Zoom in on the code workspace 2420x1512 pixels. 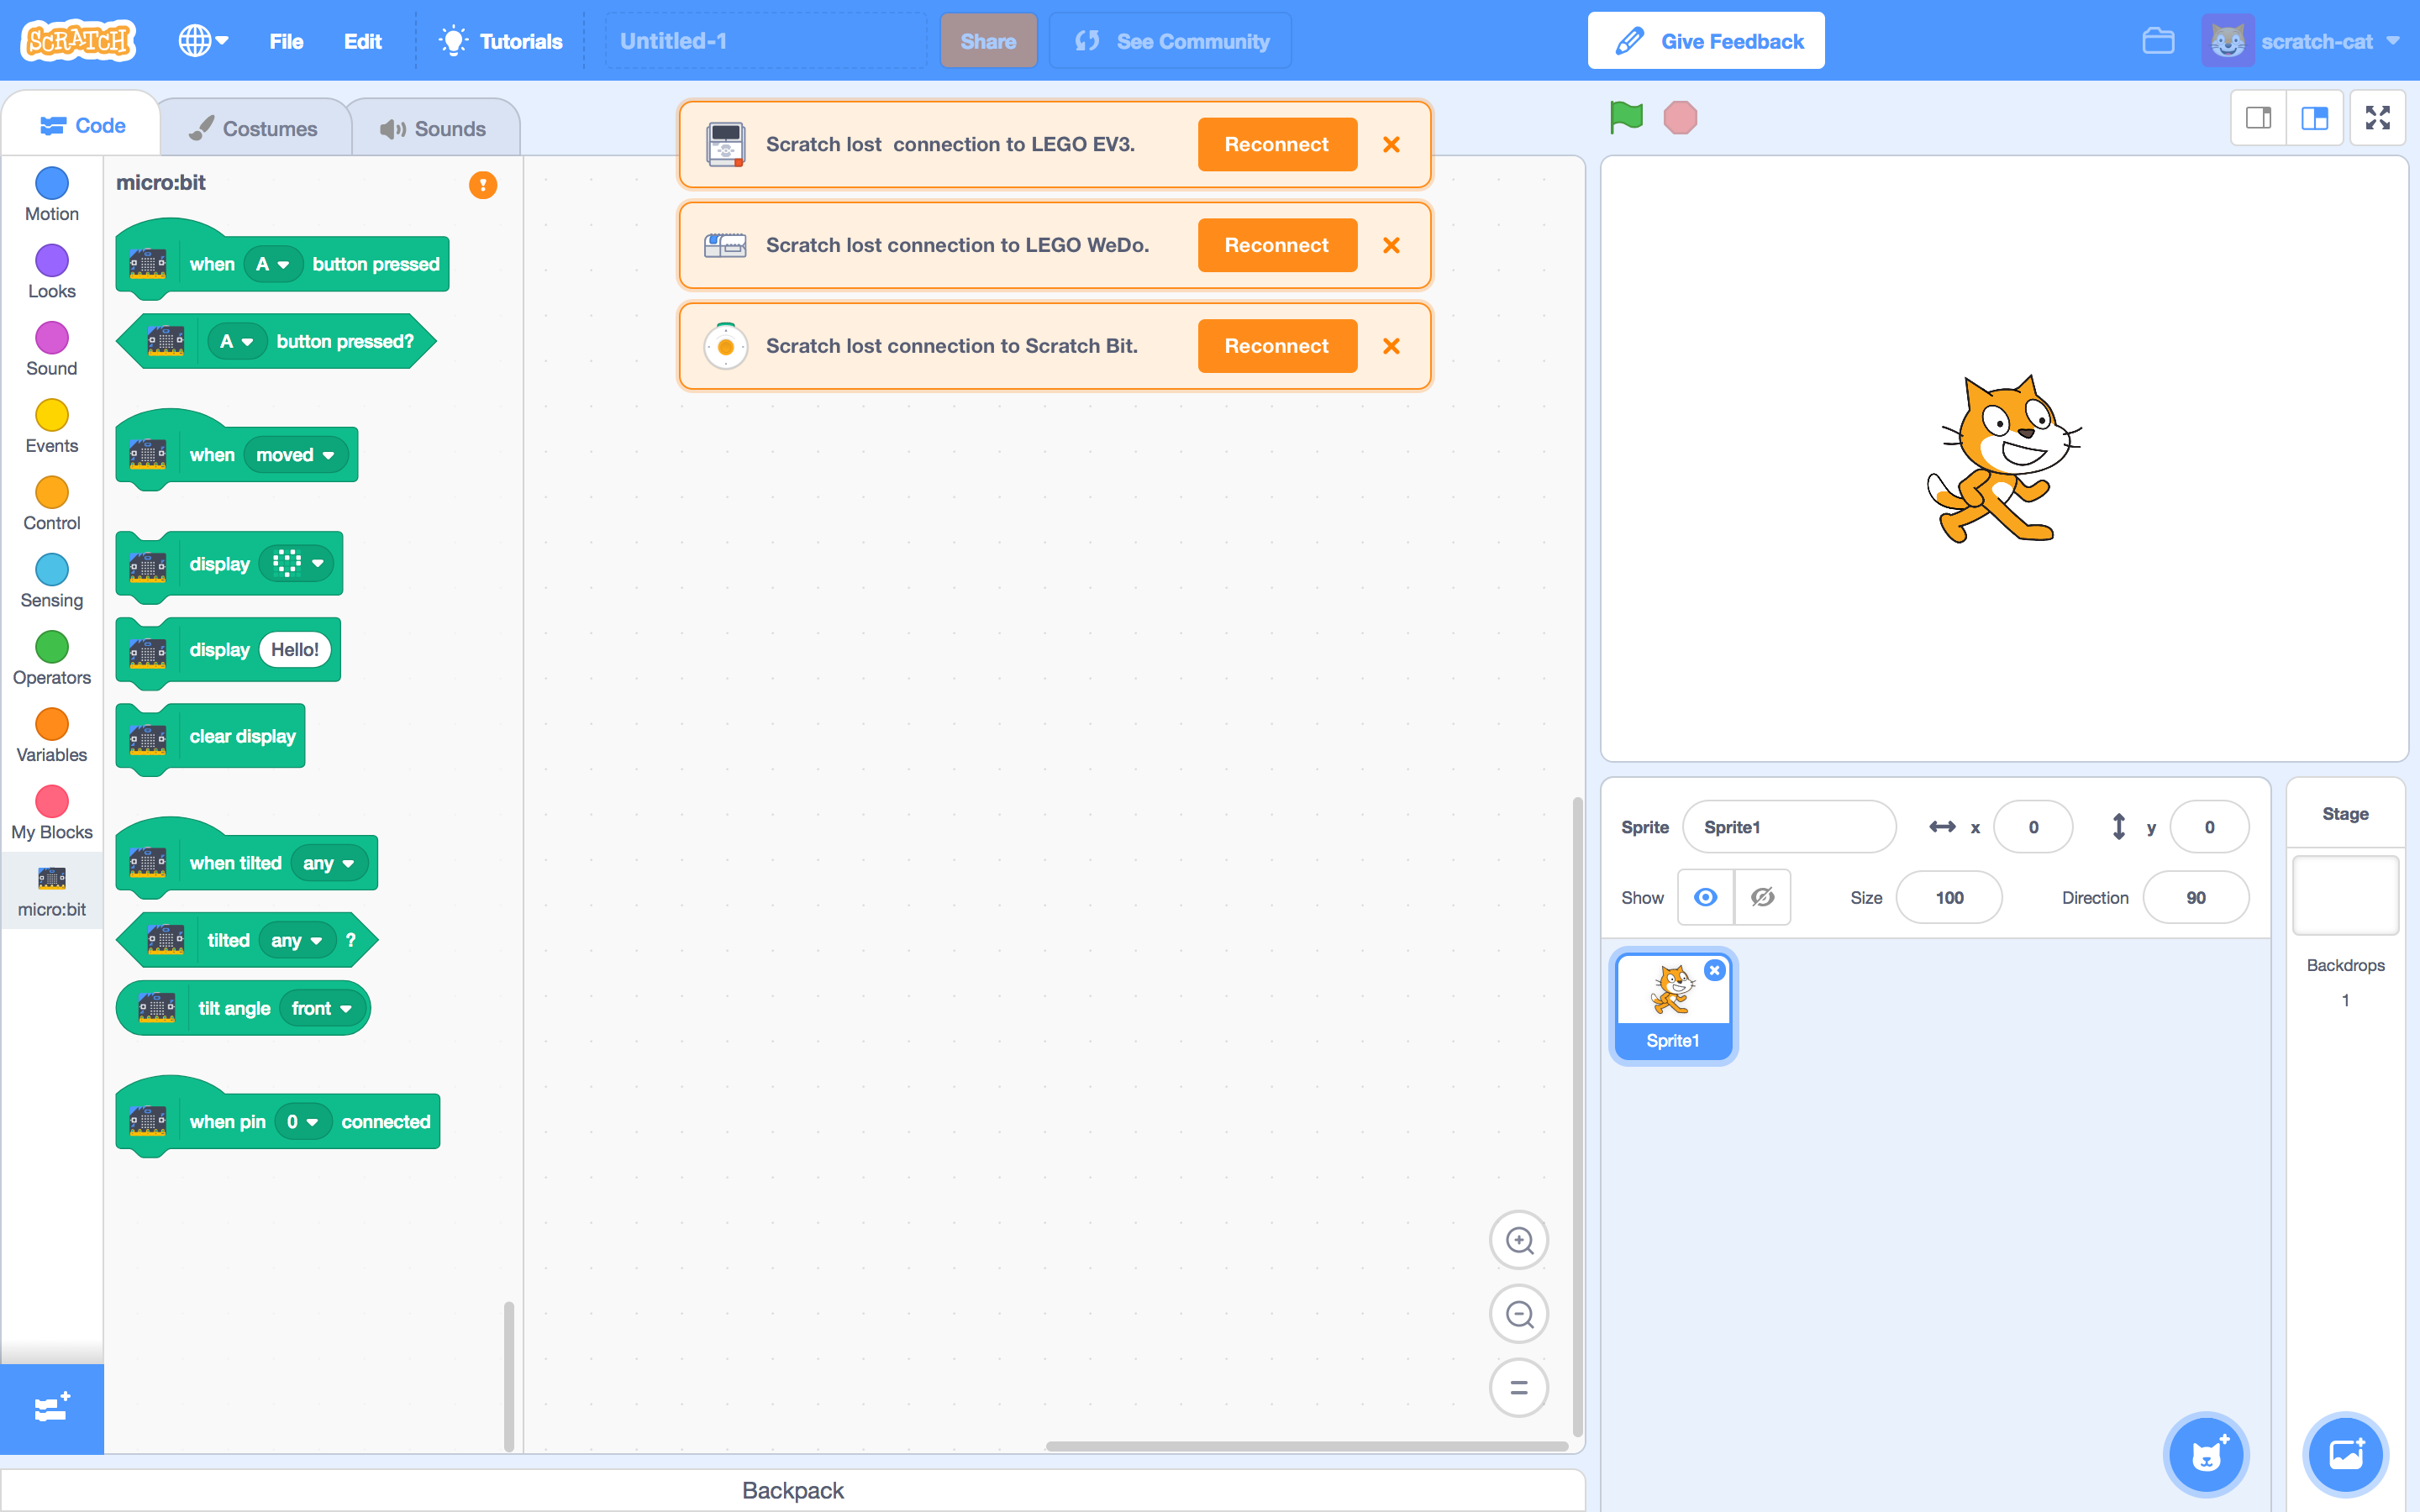coord(1518,1240)
